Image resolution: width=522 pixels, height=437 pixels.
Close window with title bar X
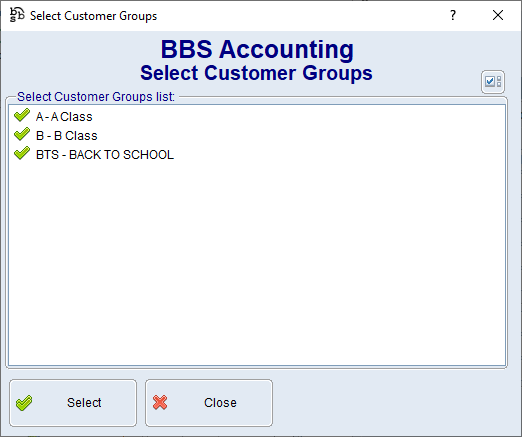pyautogui.click(x=498, y=15)
